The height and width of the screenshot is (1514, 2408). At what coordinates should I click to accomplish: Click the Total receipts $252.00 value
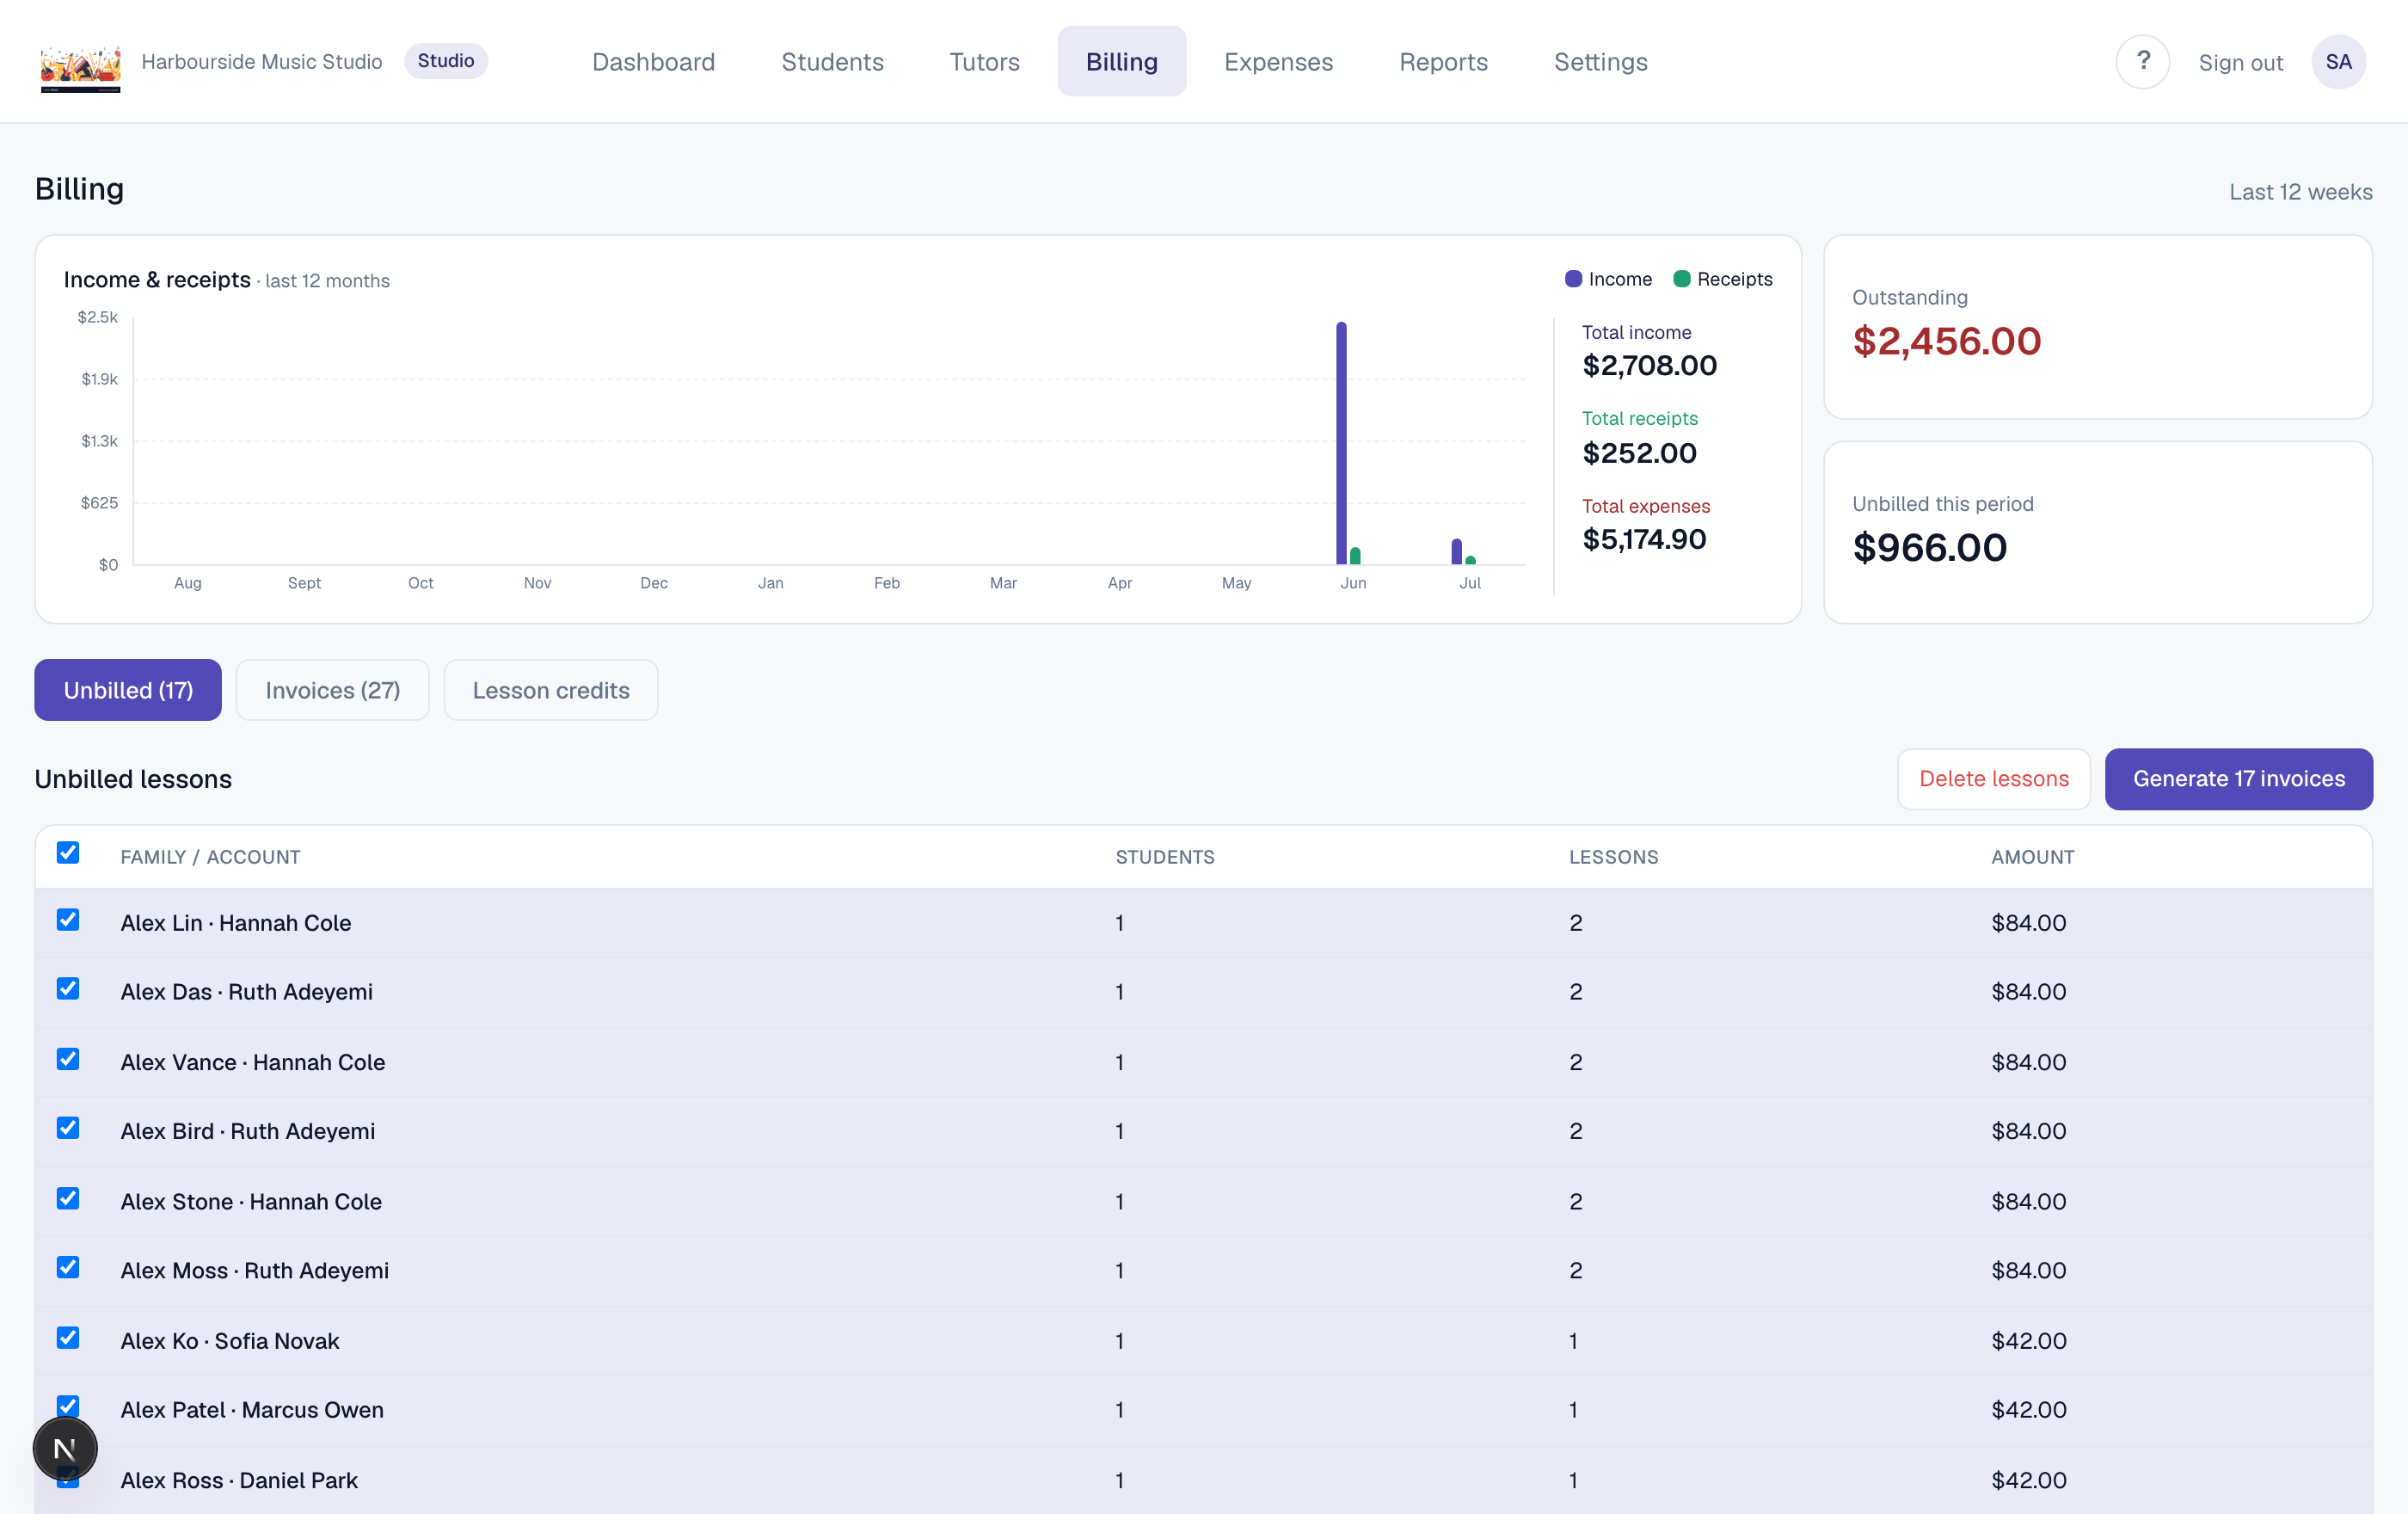point(1639,453)
